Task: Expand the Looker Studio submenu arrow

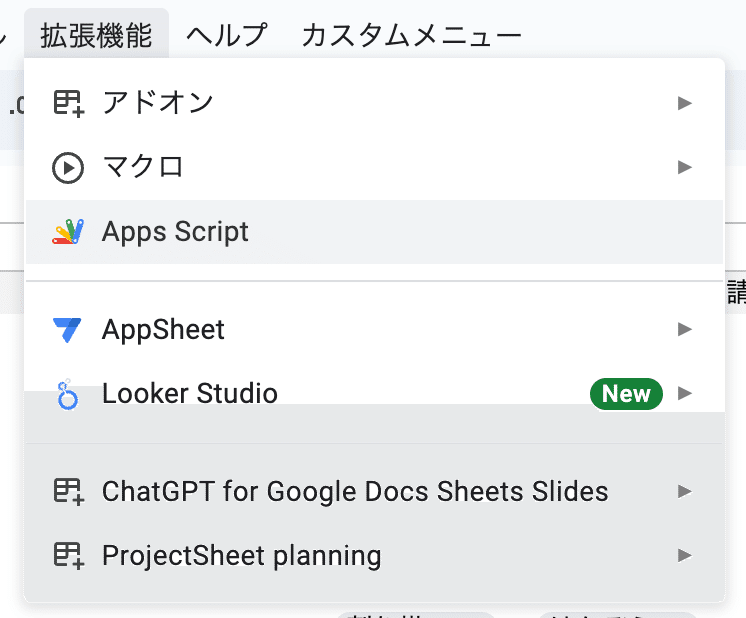Action: tap(685, 393)
